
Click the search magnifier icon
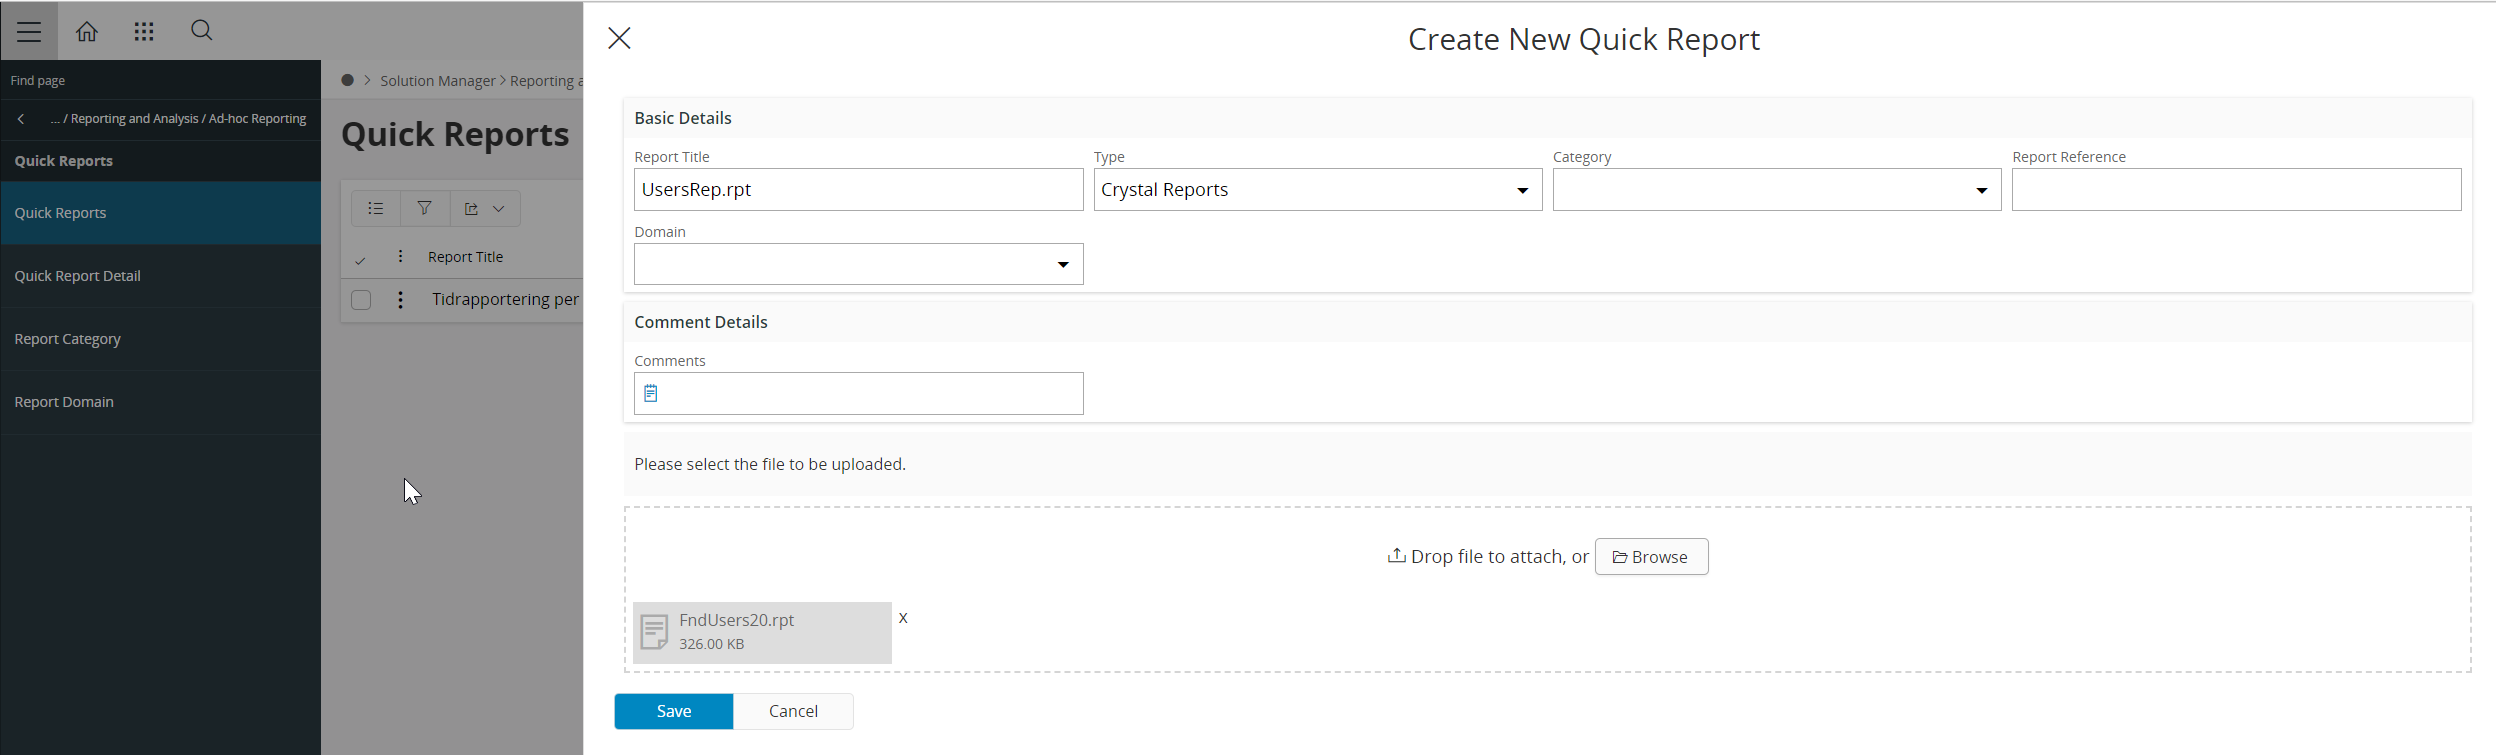click(202, 31)
